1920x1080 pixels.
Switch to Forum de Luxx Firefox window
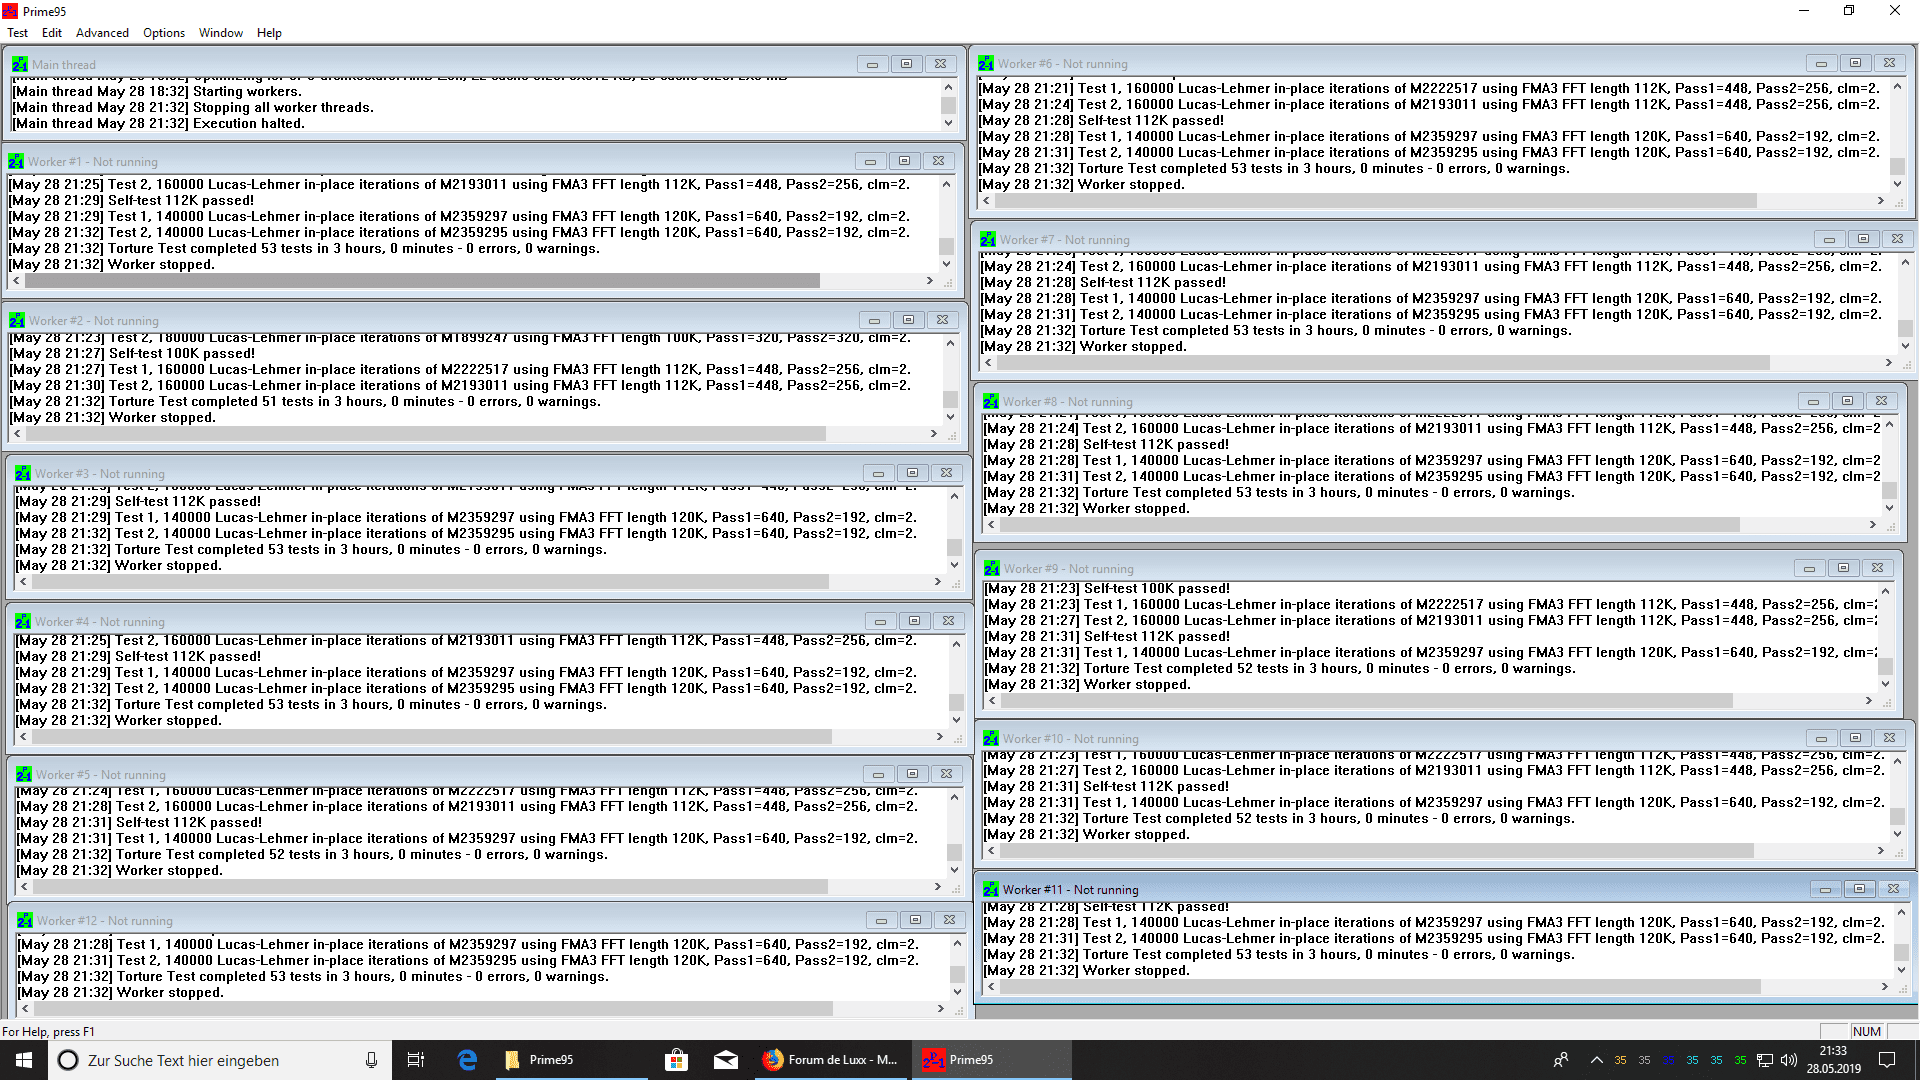(x=830, y=1060)
